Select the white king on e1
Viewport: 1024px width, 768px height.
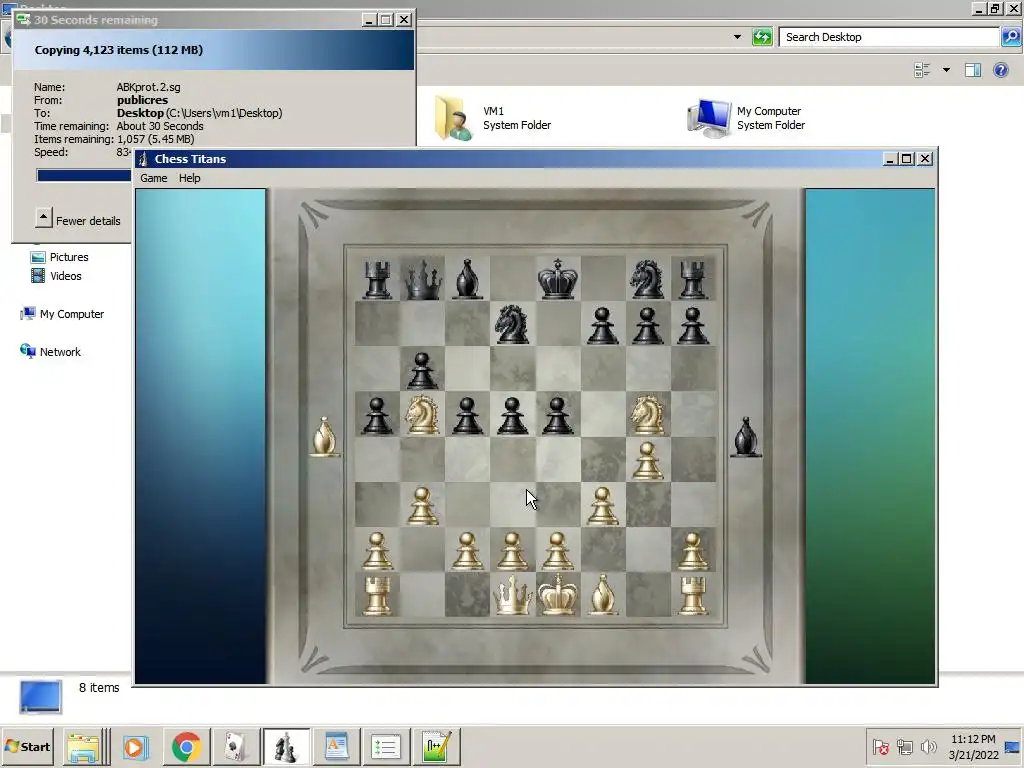click(558, 595)
